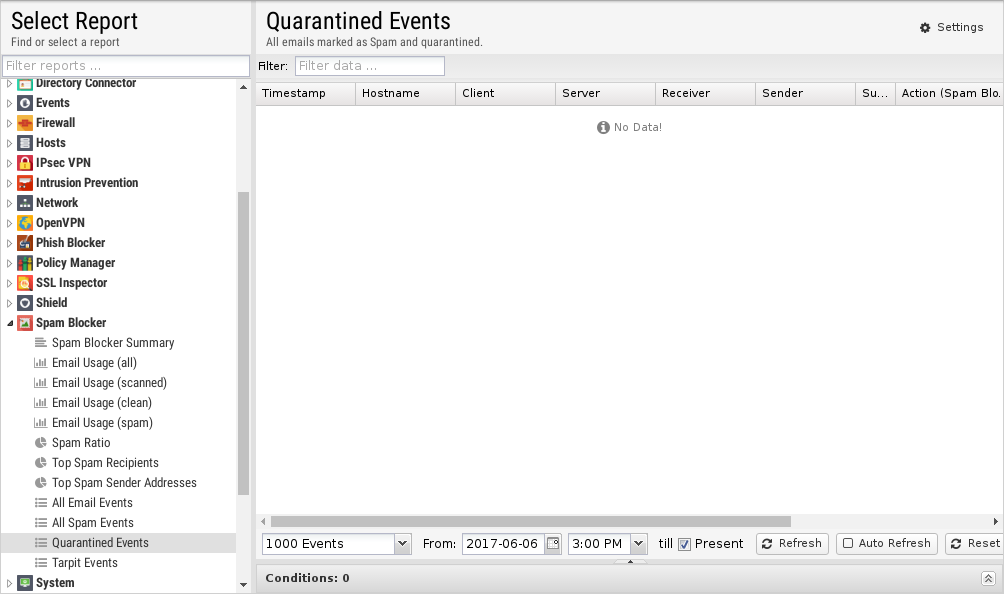Uncheck the Present checkbox
Image resolution: width=1004 pixels, height=594 pixels.
pyautogui.click(x=685, y=544)
